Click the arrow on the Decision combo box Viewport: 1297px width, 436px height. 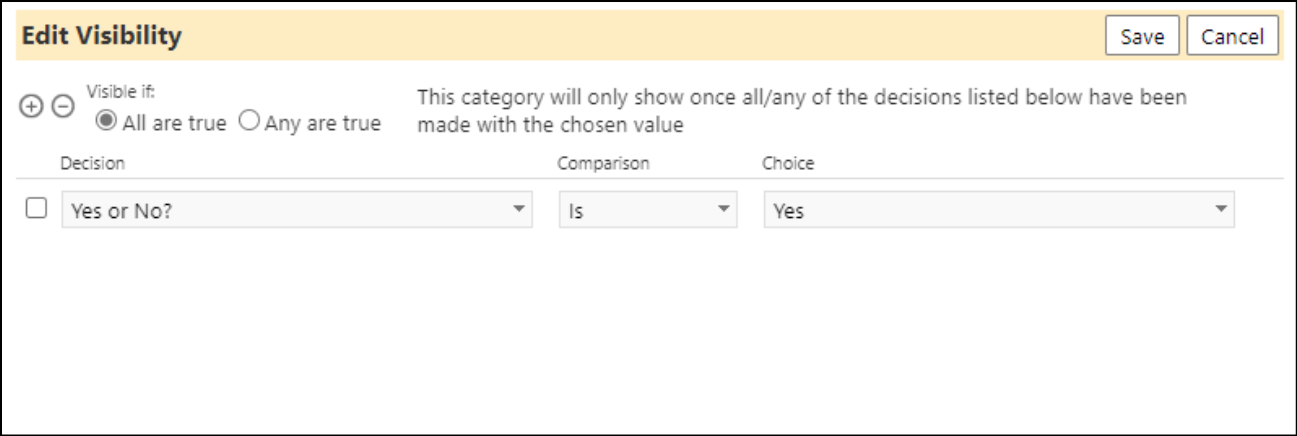[x=518, y=210]
